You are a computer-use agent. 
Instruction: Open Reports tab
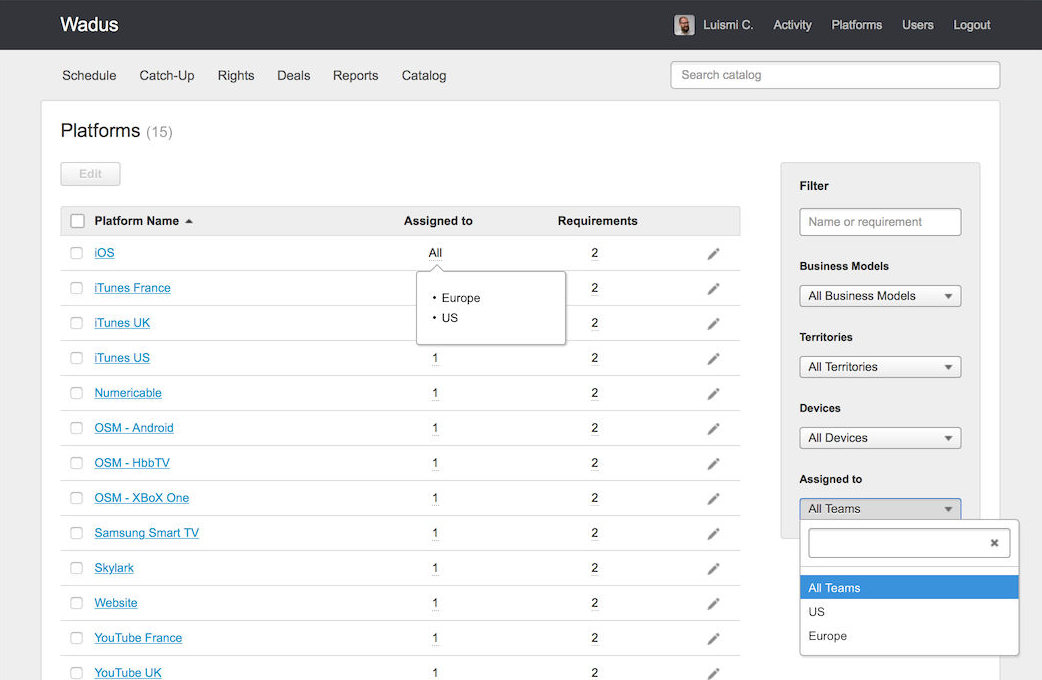(356, 76)
